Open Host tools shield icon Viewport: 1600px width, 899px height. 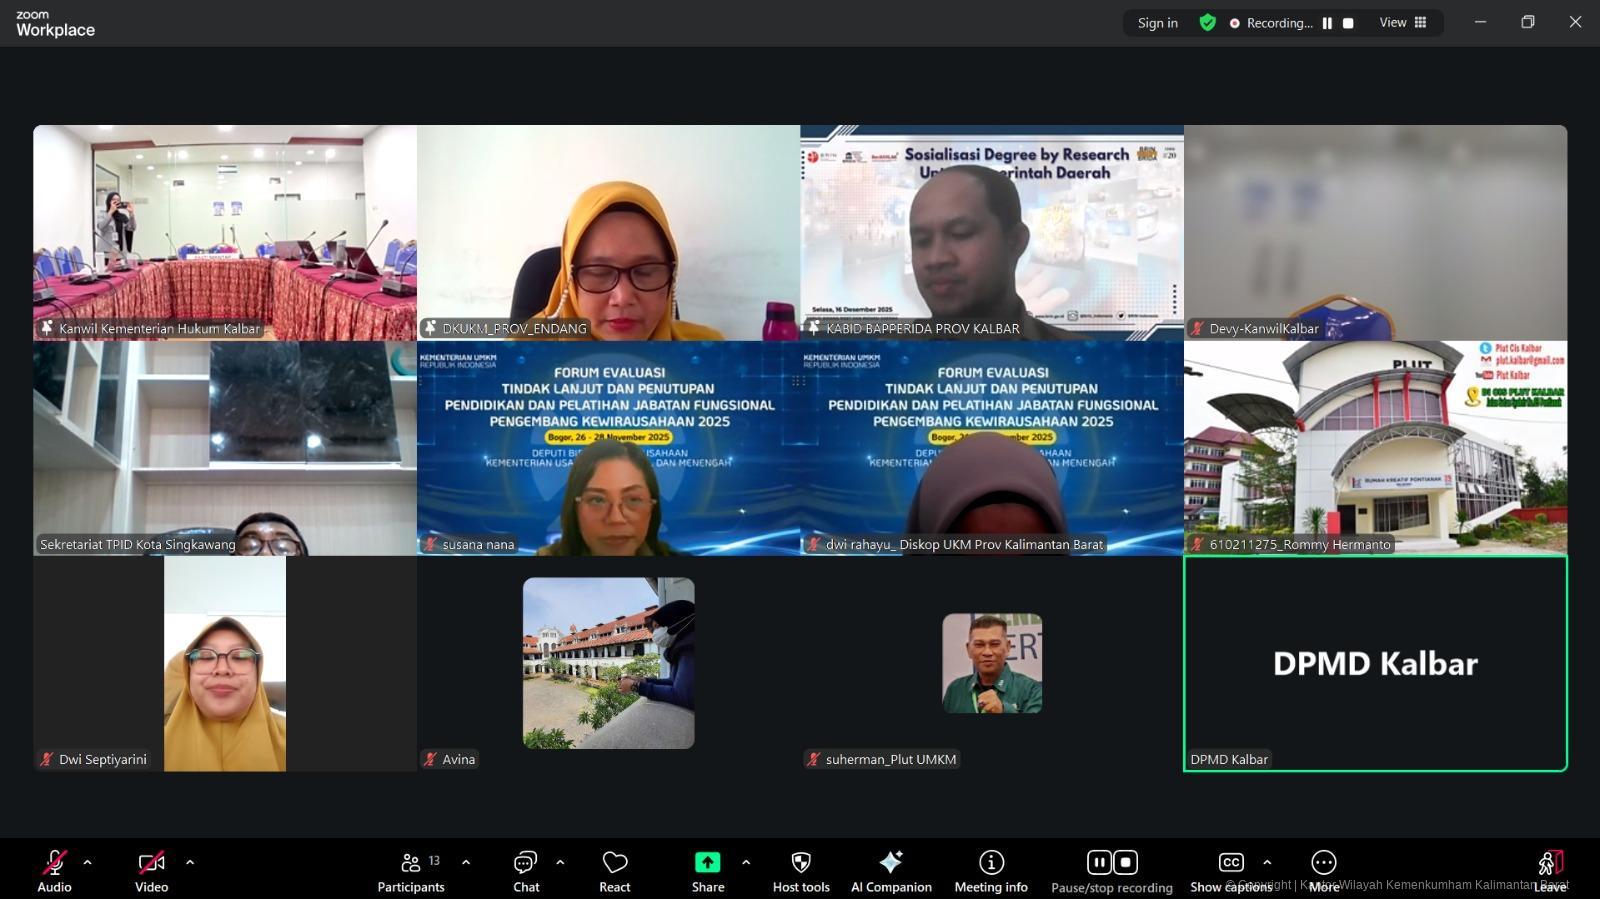pos(801,869)
